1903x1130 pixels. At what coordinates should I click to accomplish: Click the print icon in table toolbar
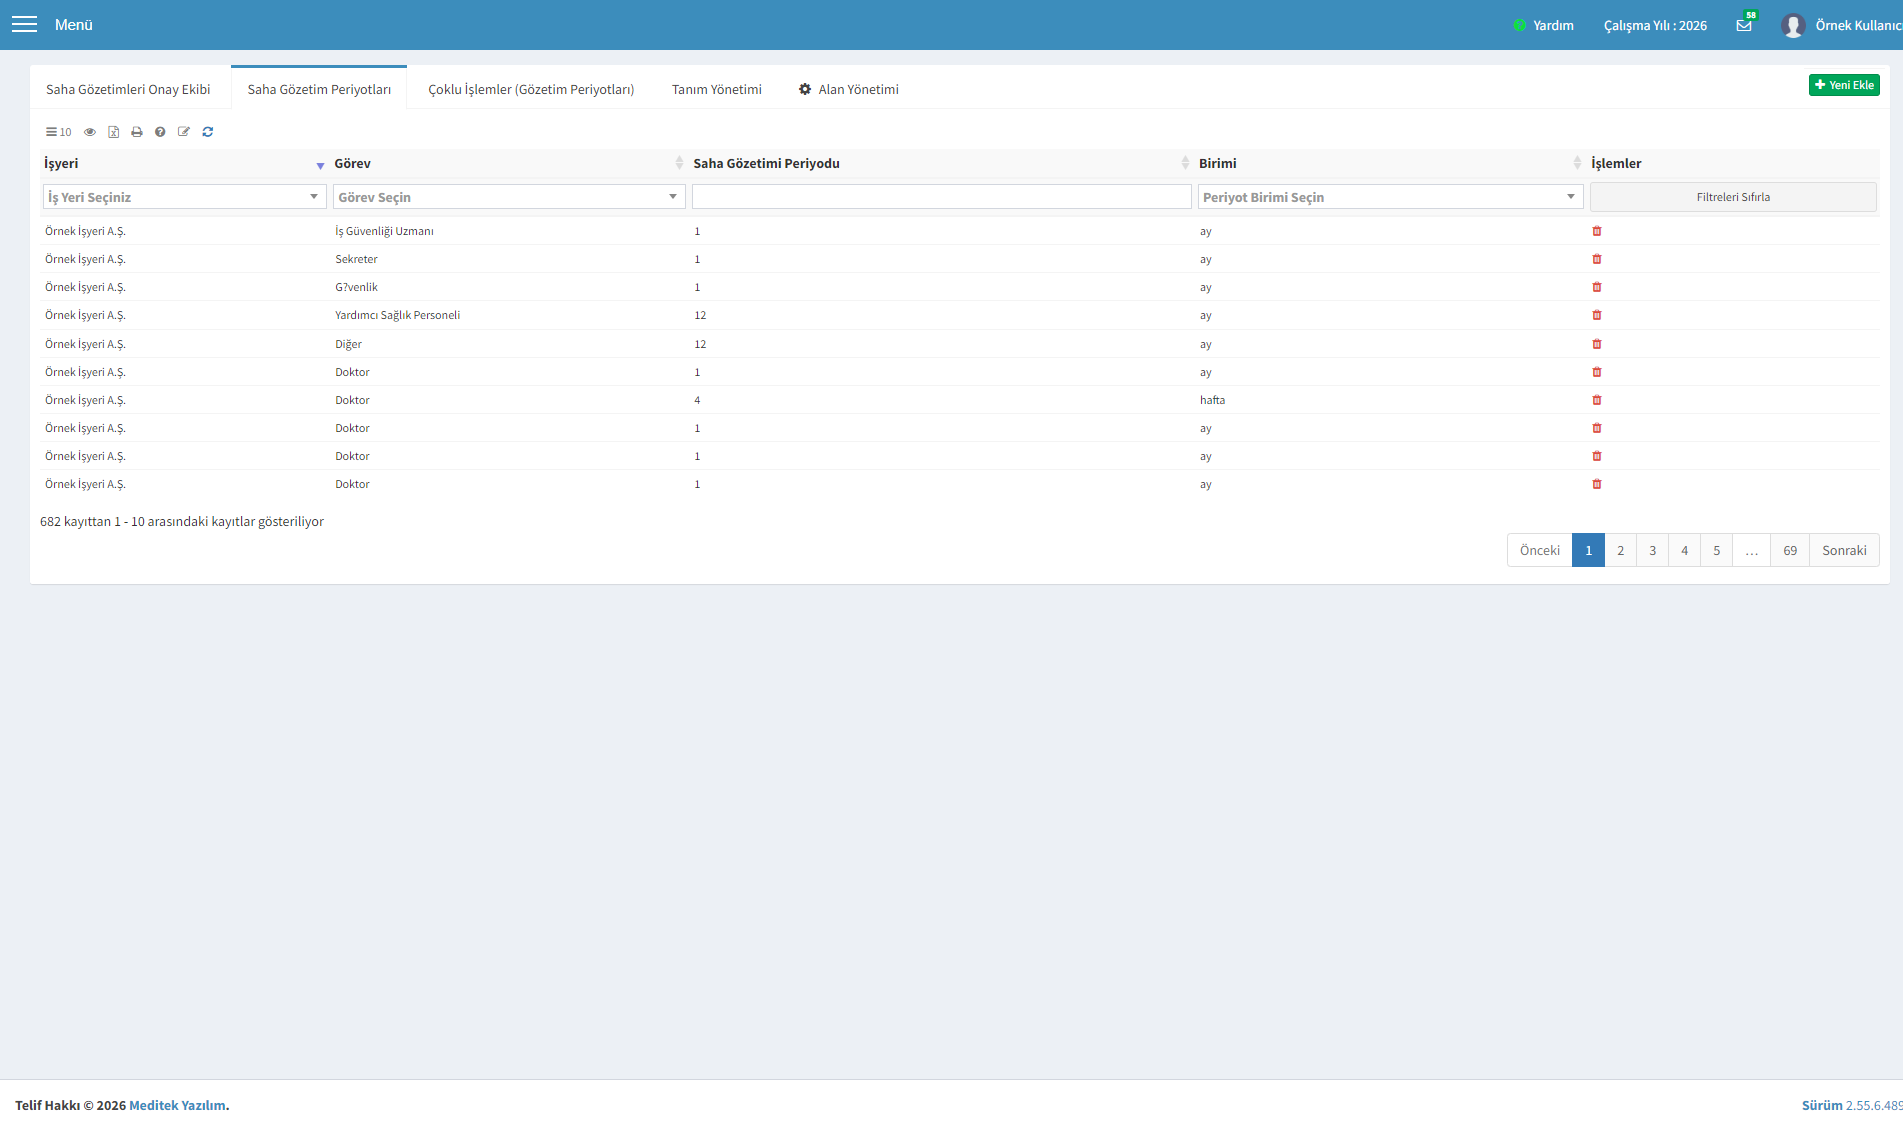pyautogui.click(x=137, y=132)
